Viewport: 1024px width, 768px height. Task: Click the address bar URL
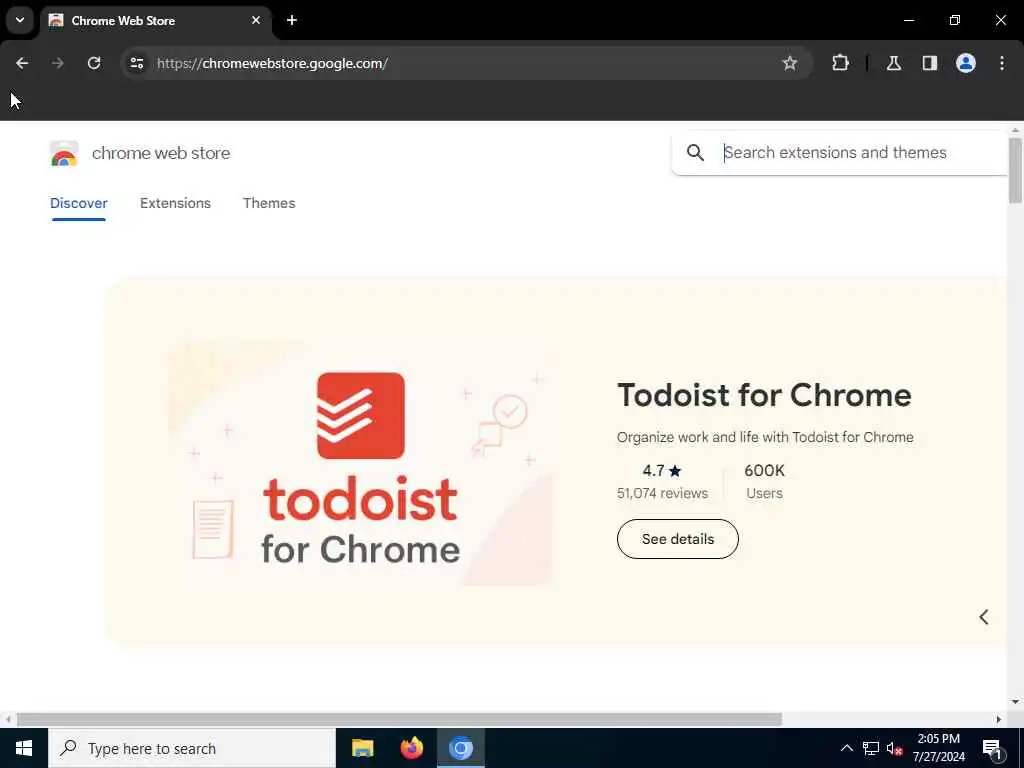click(x=272, y=63)
